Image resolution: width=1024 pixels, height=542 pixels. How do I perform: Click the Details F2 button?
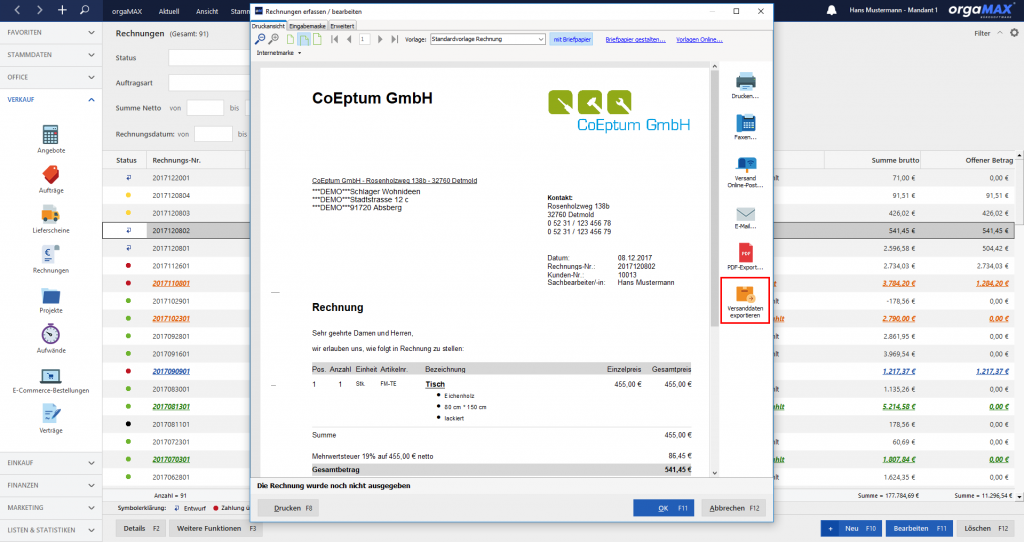140,528
